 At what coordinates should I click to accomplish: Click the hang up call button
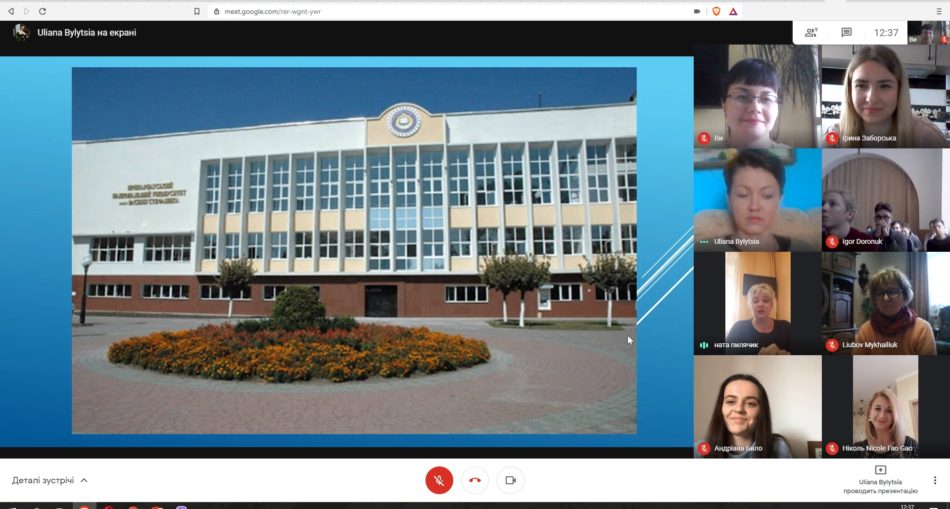click(475, 480)
